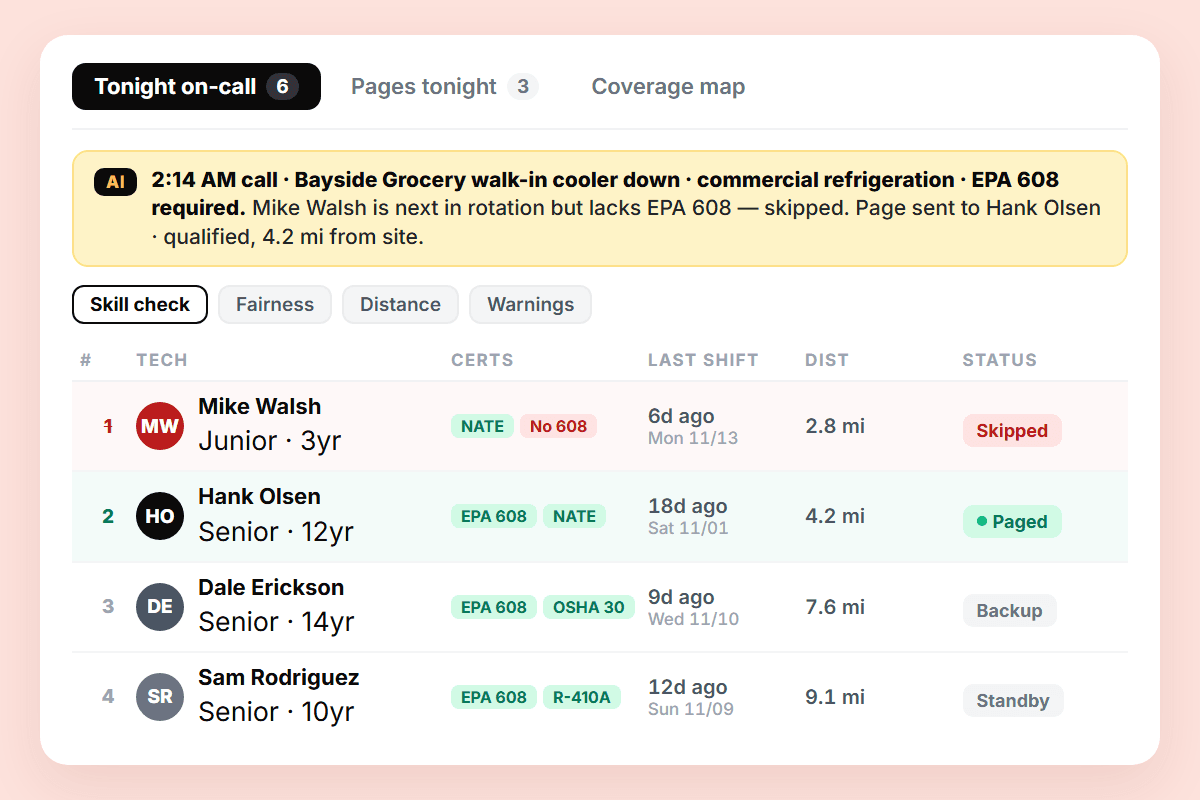Select the Tonight on-call tab

click(196, 87)
